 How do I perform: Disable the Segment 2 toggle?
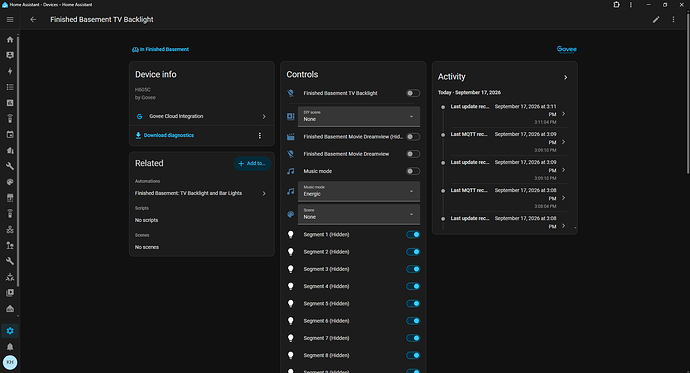(413, 252)
